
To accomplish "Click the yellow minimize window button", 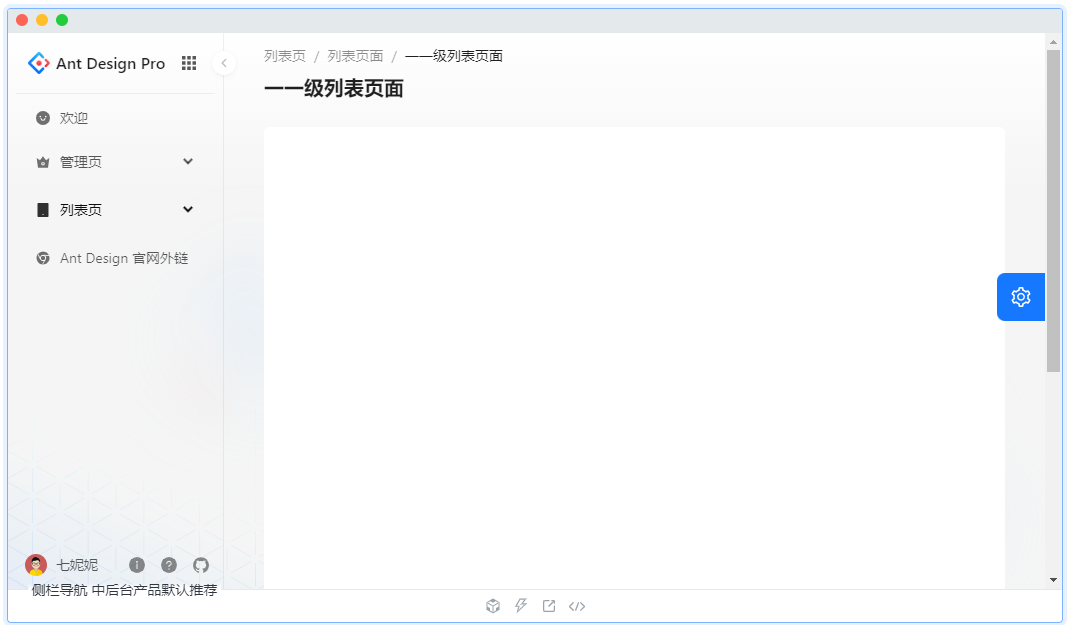I will pos(42,20).
